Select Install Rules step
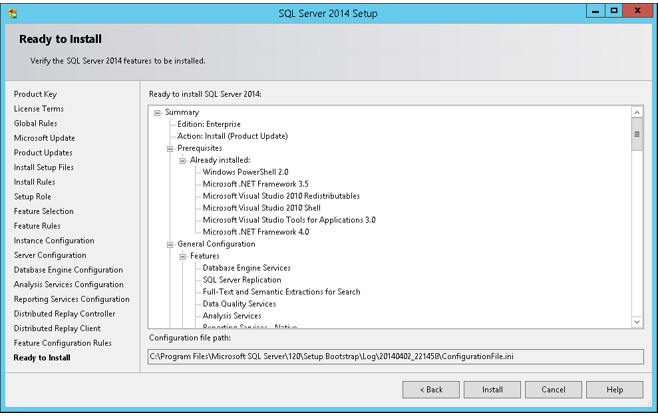The image size is (658, 416). [34, 182]
